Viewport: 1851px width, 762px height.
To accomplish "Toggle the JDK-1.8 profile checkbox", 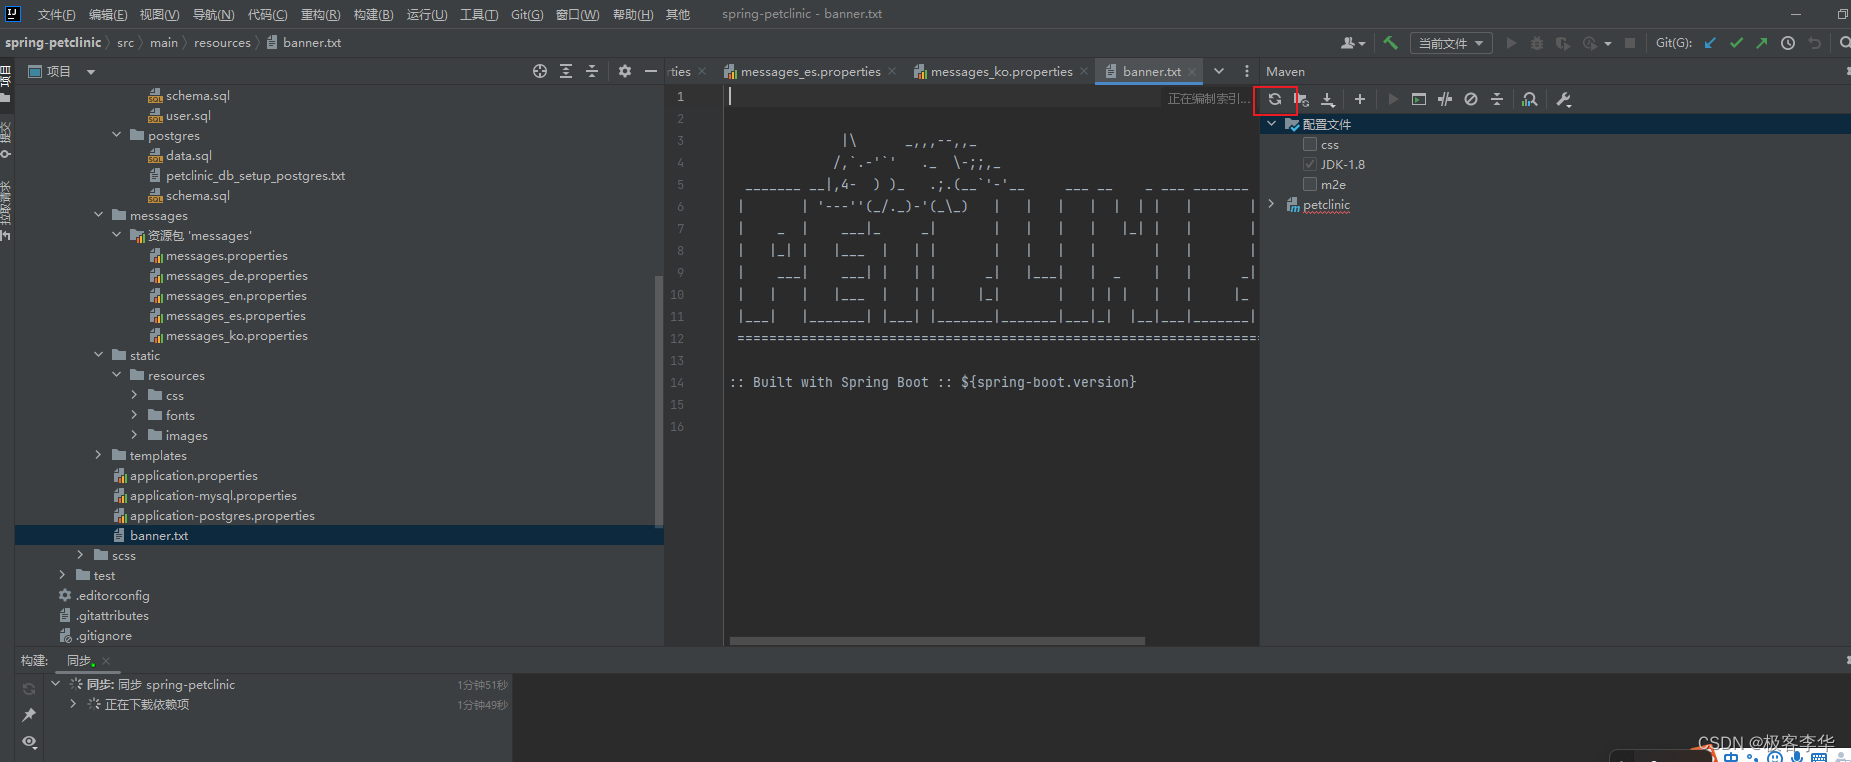I will point(1310,165).
